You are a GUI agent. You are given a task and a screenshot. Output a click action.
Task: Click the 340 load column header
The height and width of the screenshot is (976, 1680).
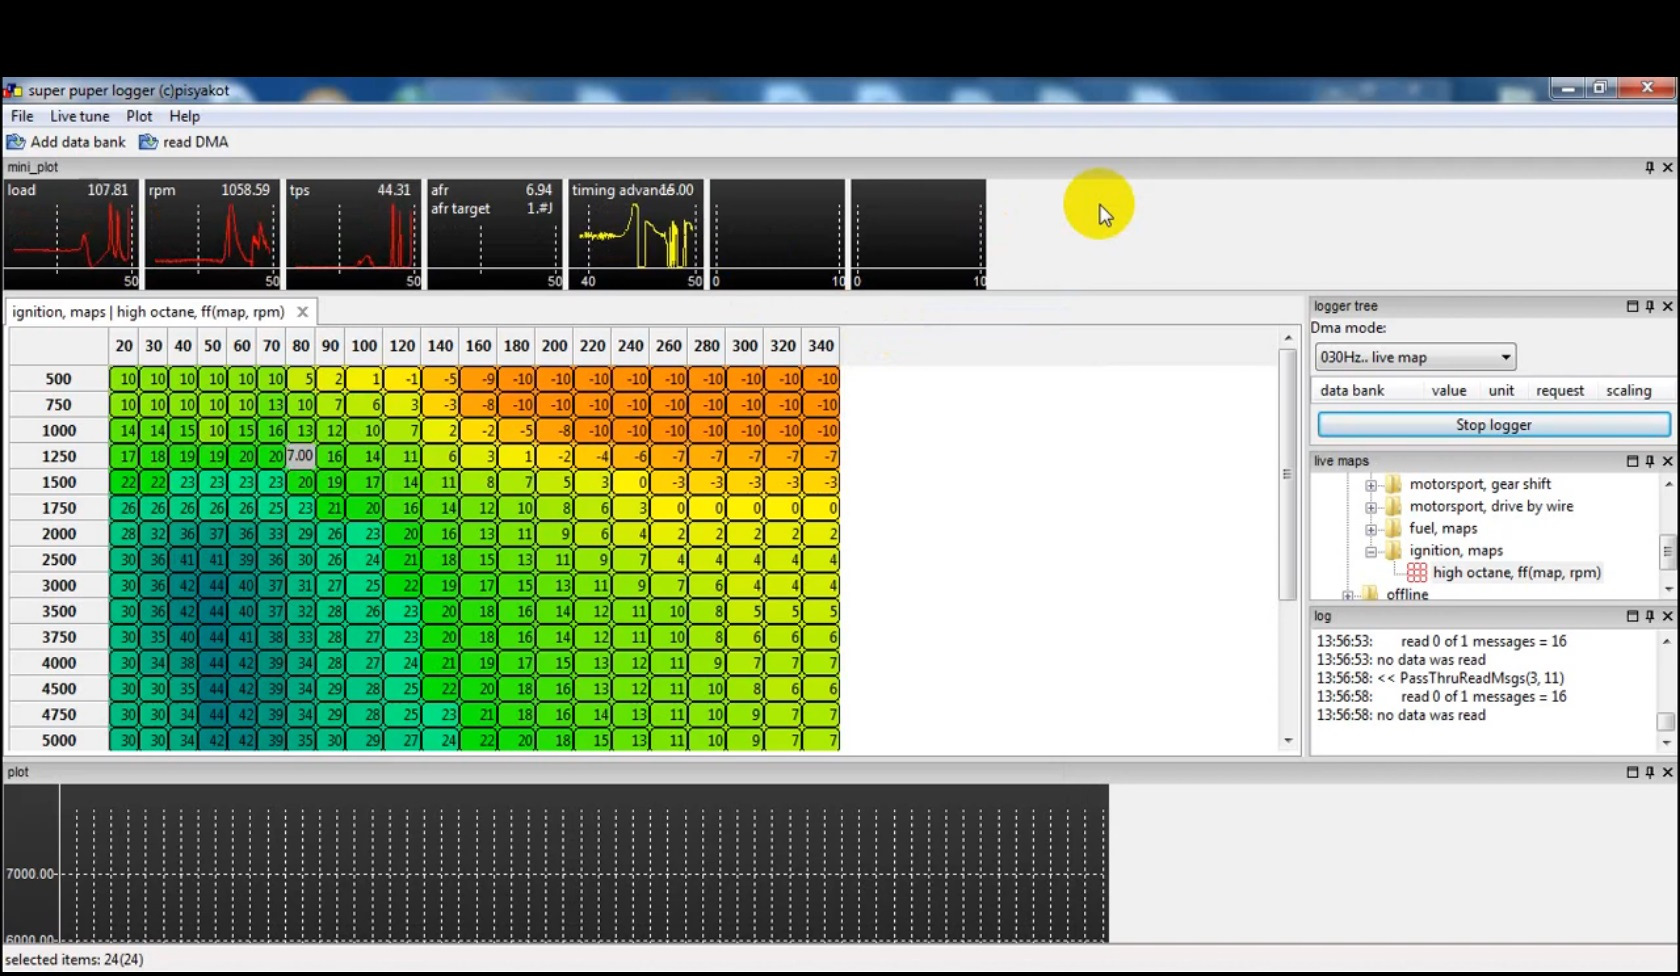click(821, 346)
